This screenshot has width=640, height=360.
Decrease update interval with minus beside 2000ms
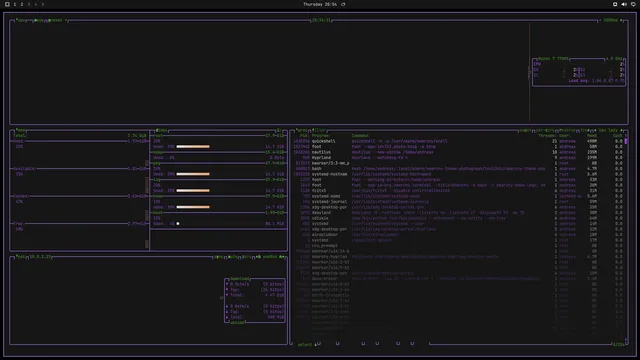[x=600, y=20]
